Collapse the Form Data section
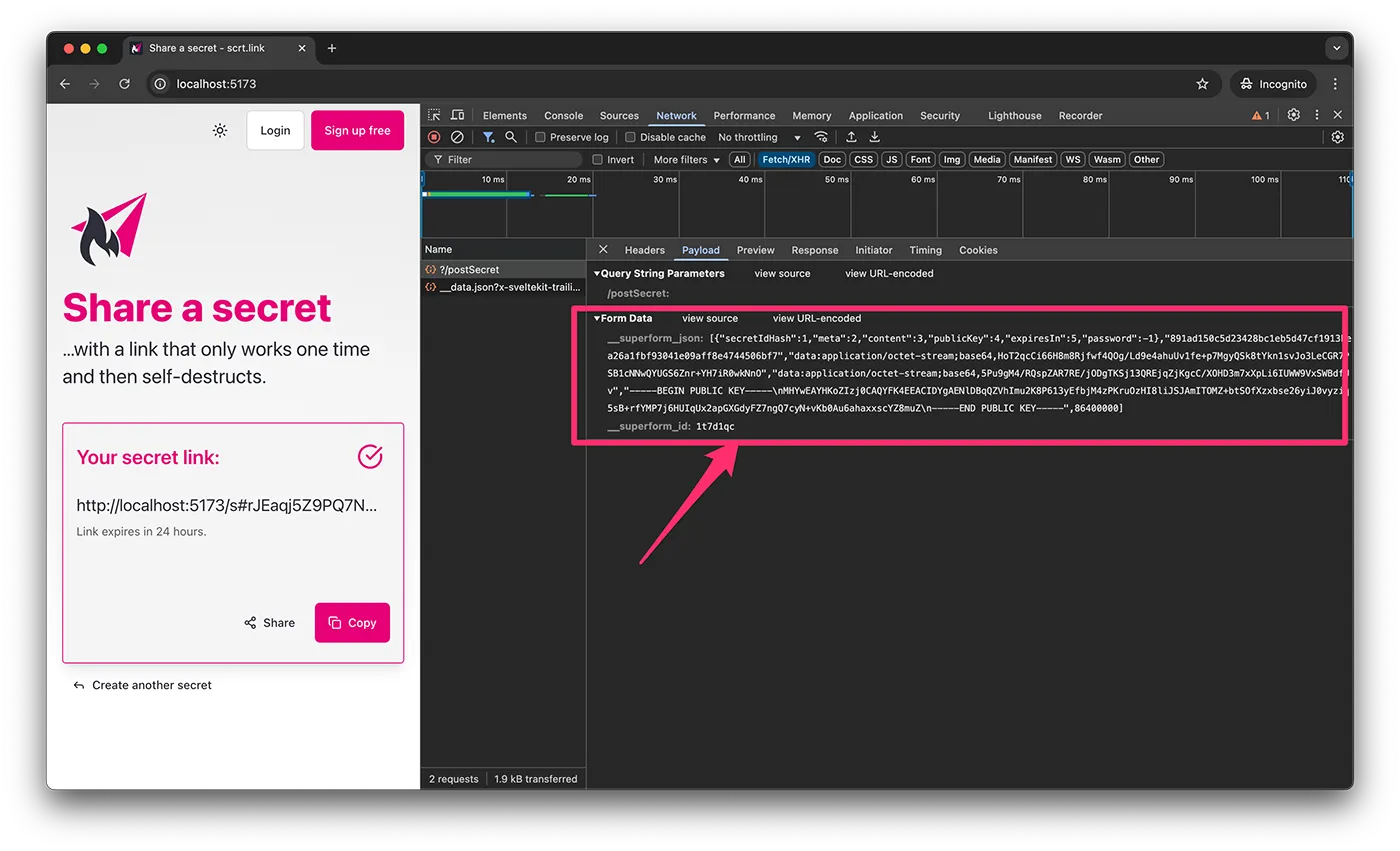 point(599,318)
